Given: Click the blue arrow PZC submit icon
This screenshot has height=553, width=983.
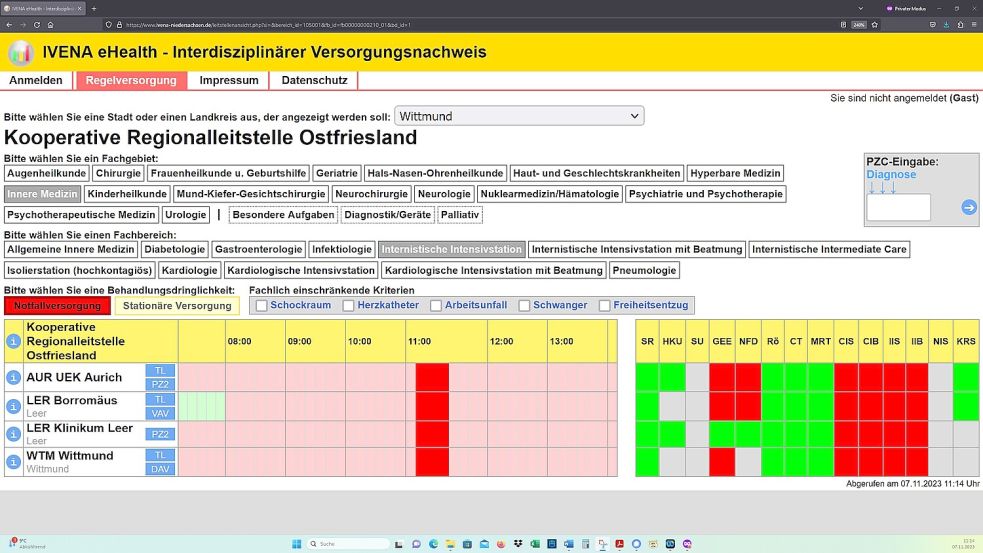Looking at the screenshot, I should [969, 207].
